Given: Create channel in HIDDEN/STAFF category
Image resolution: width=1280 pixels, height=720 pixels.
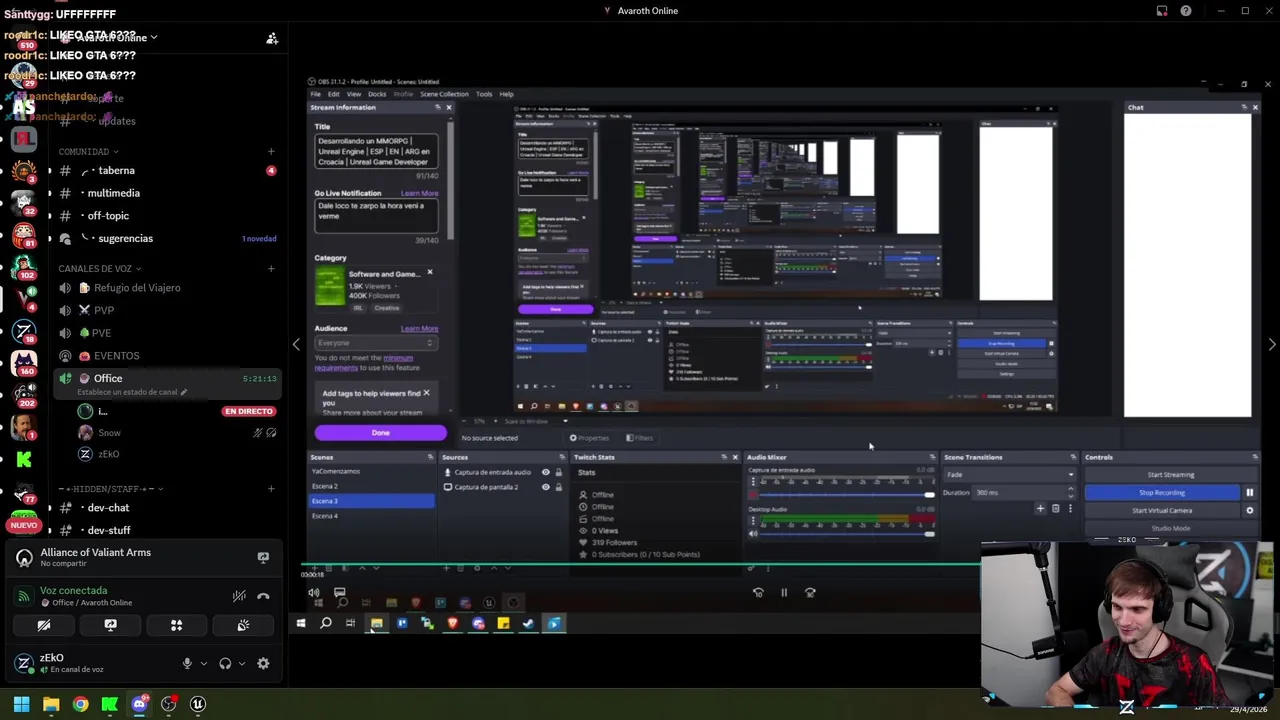Looking at the screenshot, I should (271, 489).
